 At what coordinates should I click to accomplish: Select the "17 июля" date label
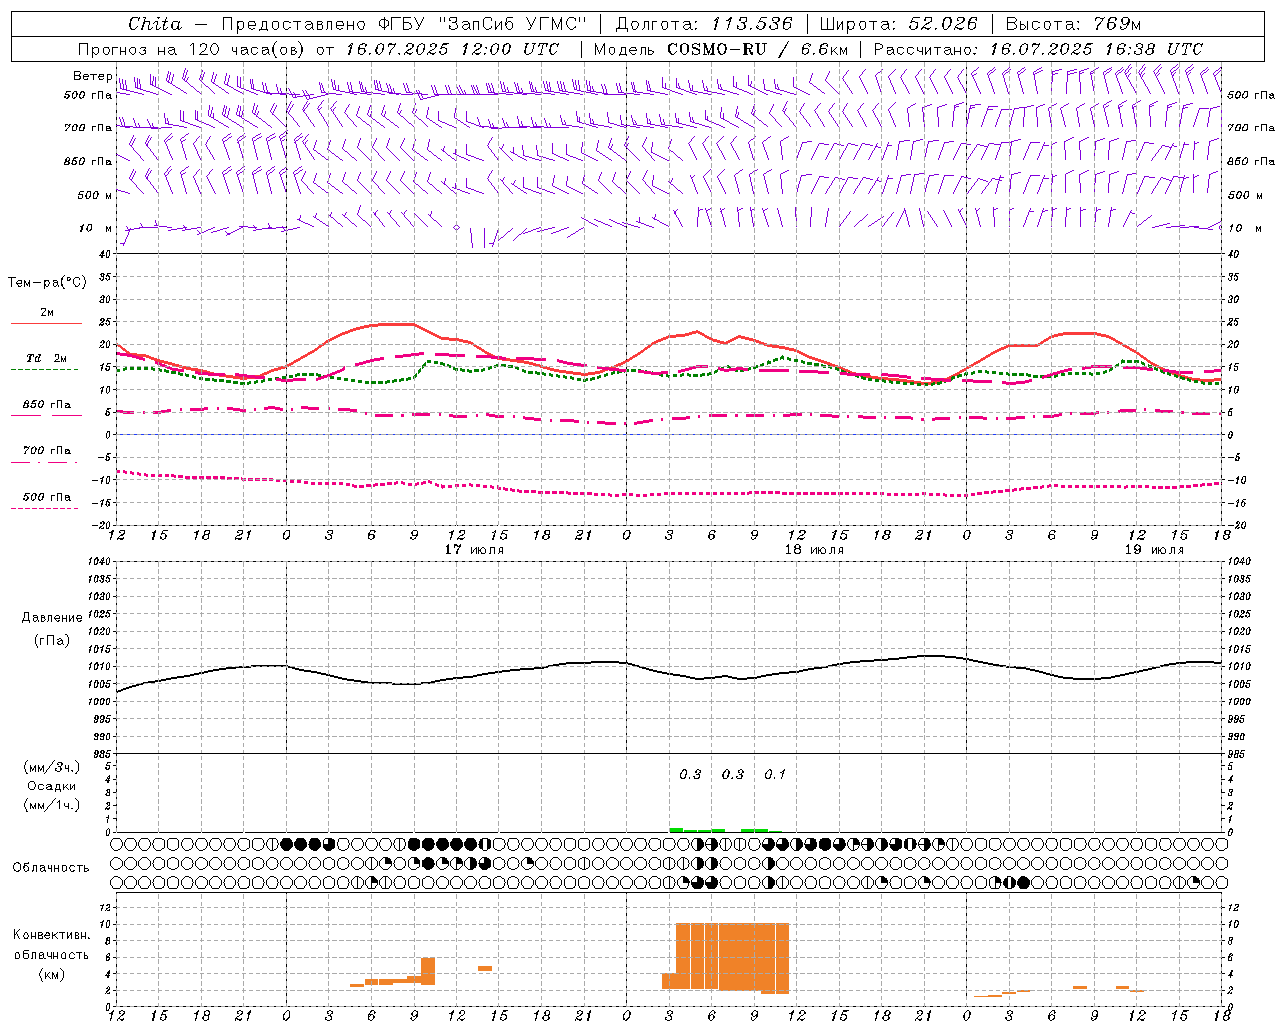pyautogui.click(x=474, y=550)
